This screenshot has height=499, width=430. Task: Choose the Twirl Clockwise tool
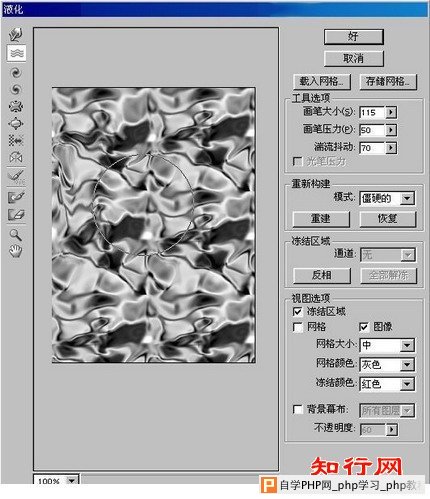click(x=16, y=73)
